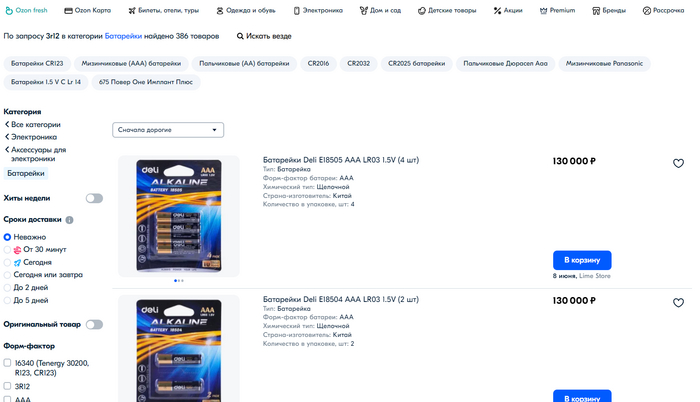Select CR2032 chip
Viewport: 700px width, 402px height.
pos(358,63)
